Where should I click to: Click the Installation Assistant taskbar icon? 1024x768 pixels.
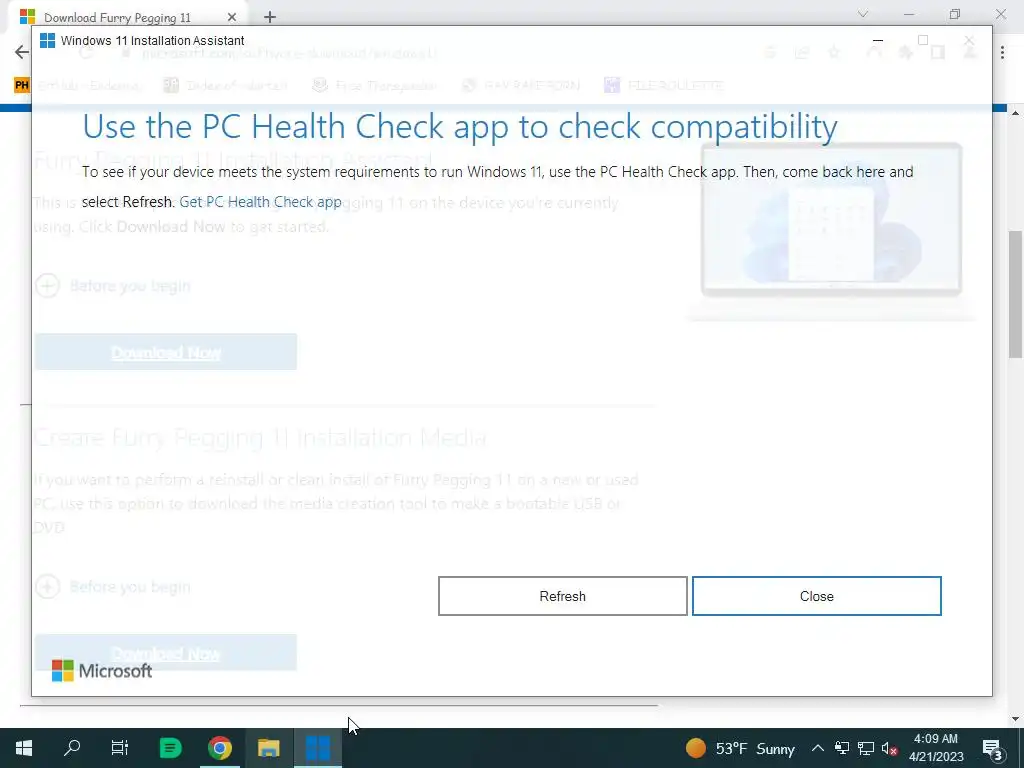click(318, 748)
